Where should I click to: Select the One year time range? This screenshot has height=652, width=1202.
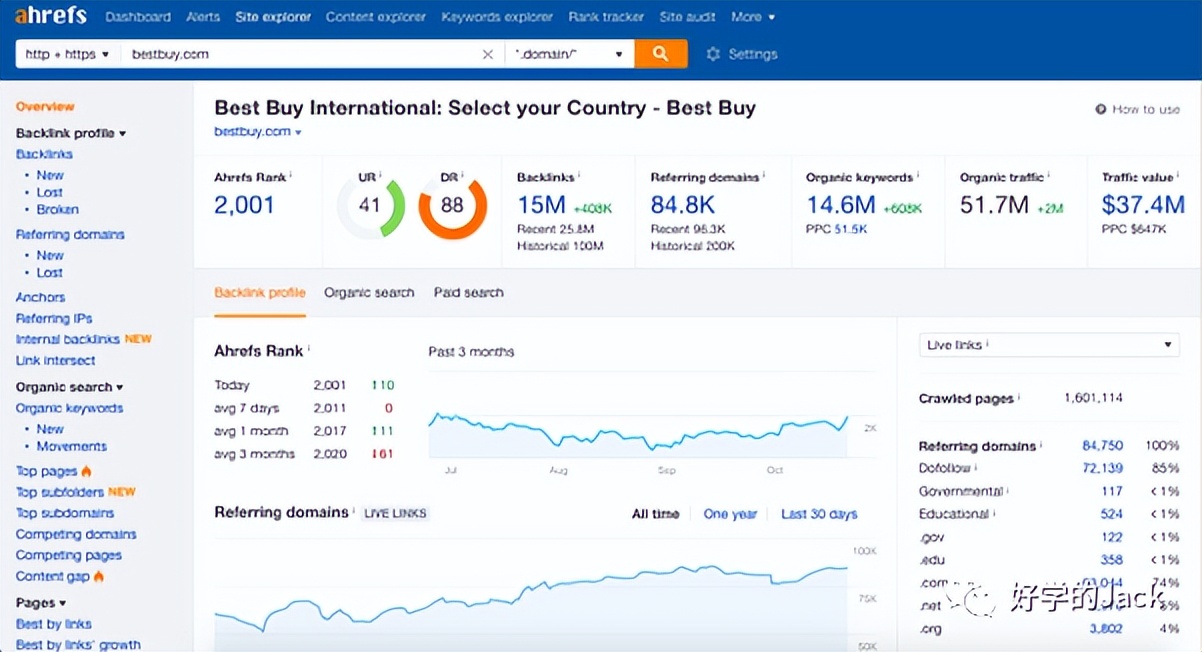coord(730,514)
